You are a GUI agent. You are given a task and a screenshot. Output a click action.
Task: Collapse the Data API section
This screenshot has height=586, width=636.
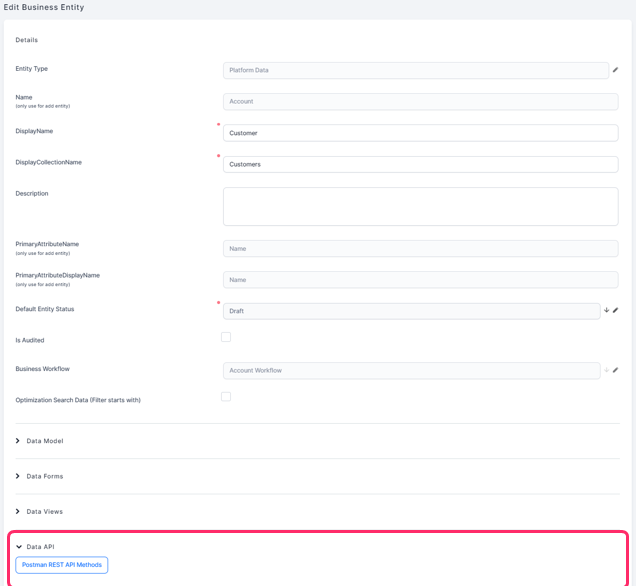coord(18,547)
